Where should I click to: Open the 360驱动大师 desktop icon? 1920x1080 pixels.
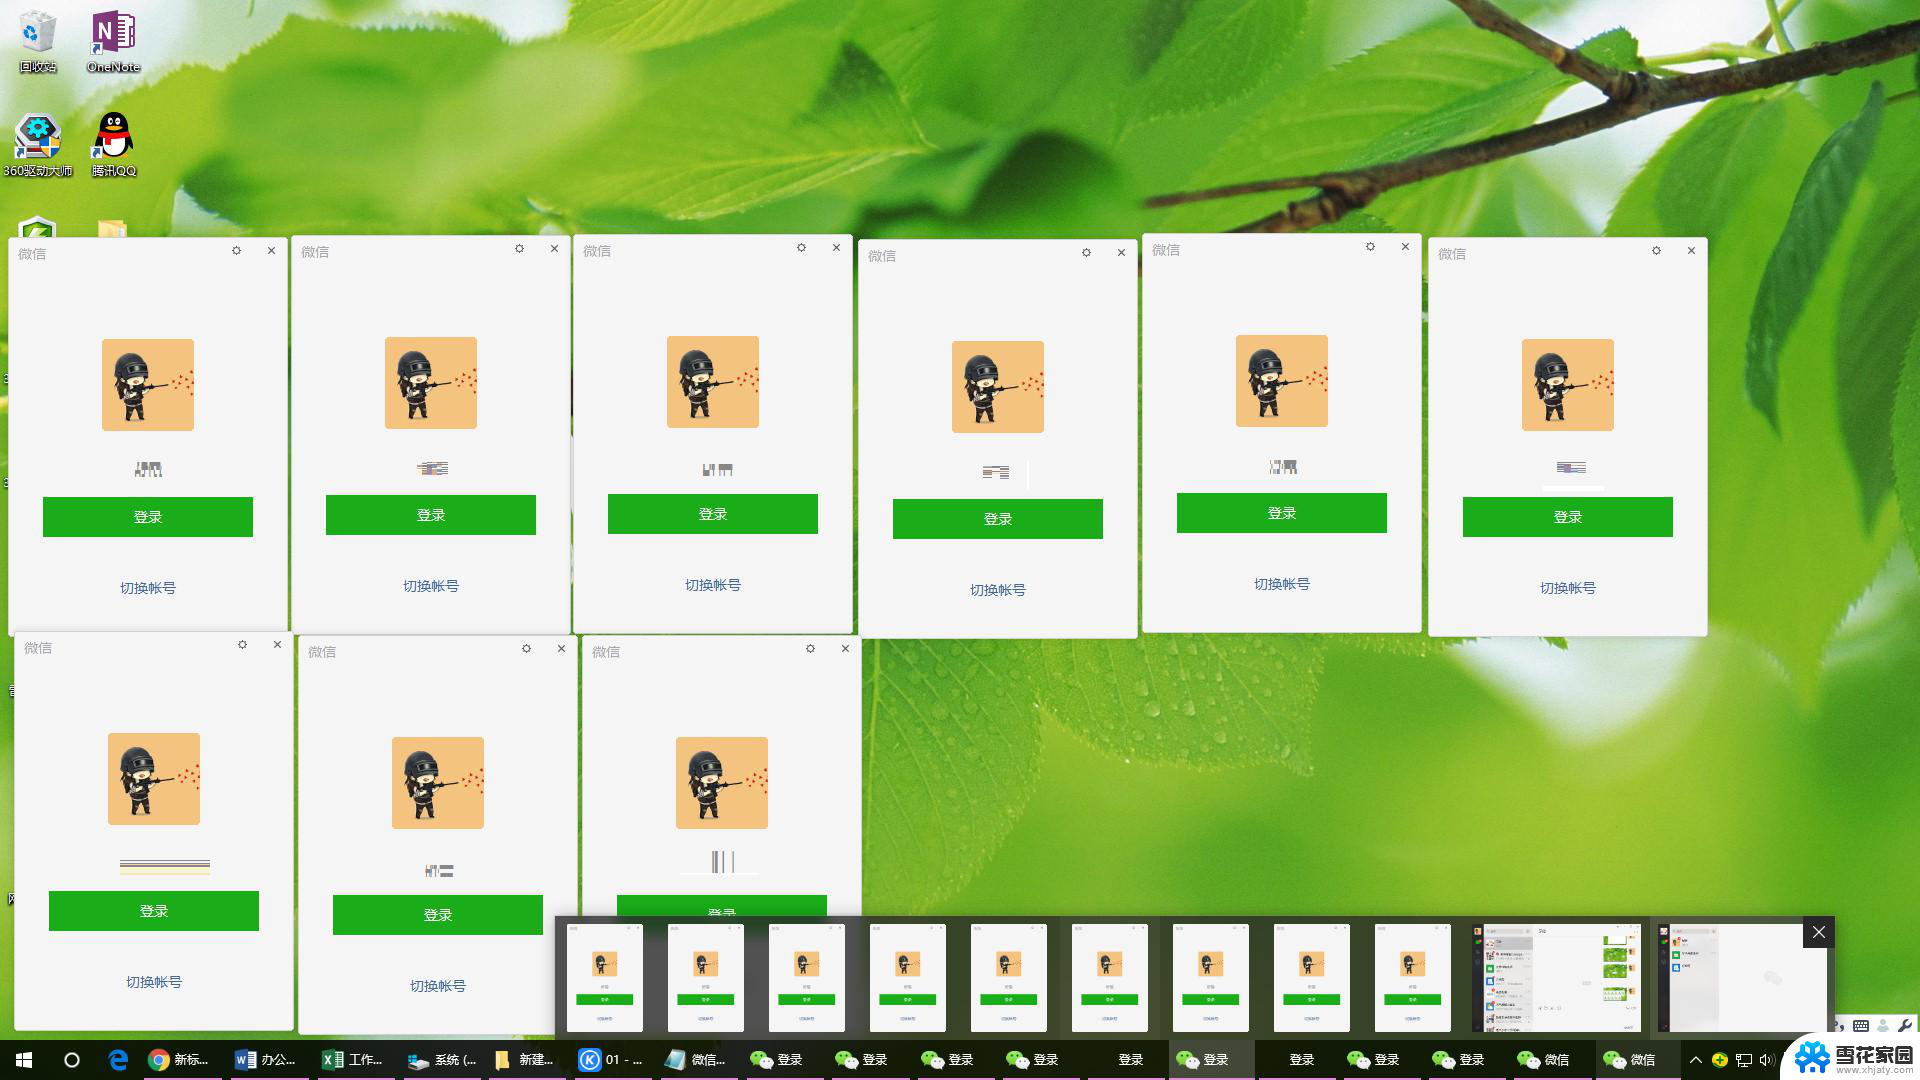click(x=37, y=146)
